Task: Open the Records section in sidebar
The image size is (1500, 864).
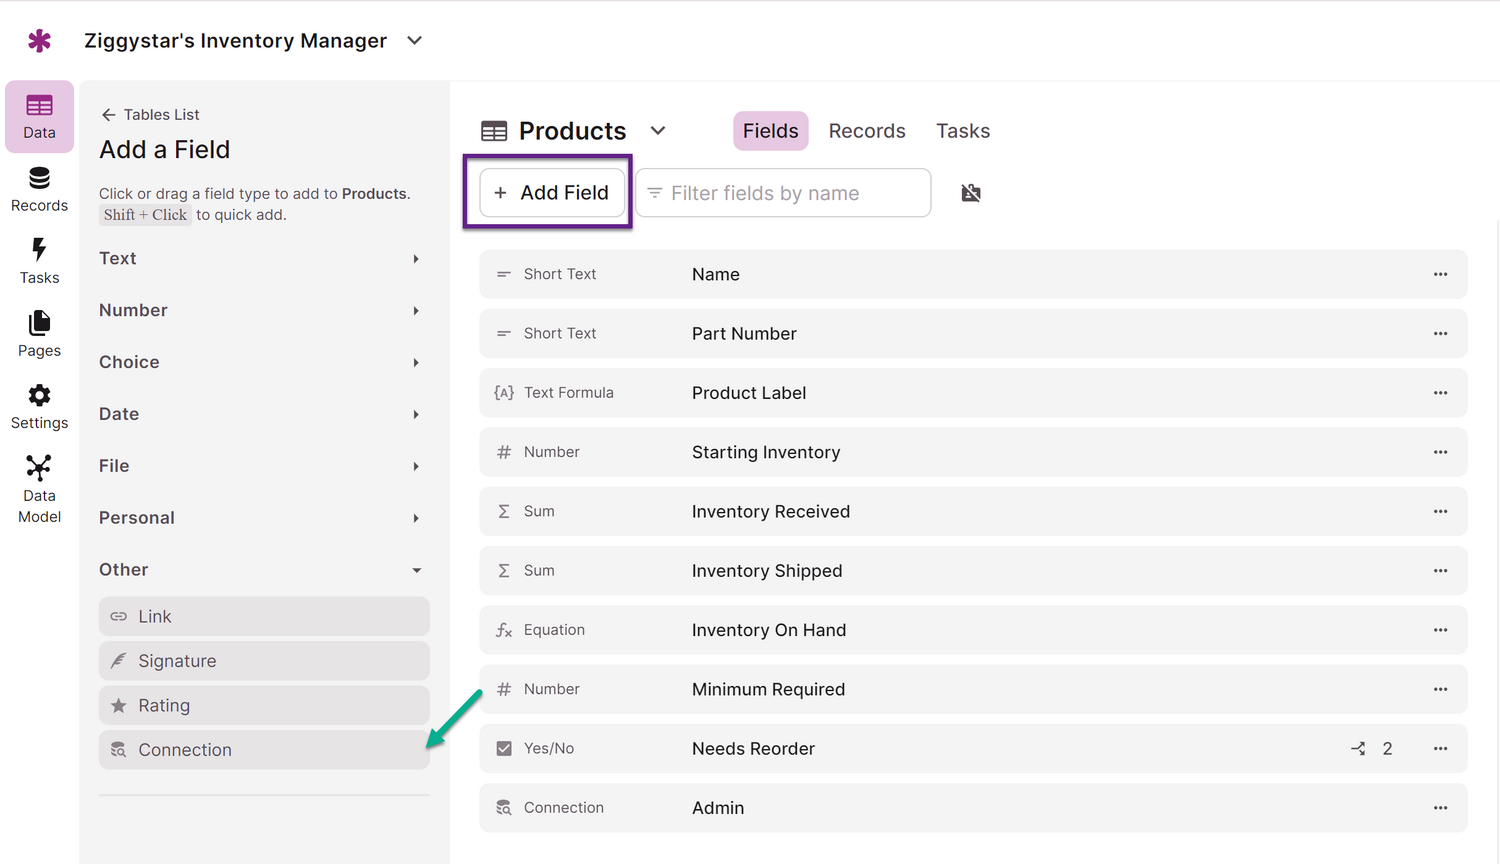Action: (39, 189)
